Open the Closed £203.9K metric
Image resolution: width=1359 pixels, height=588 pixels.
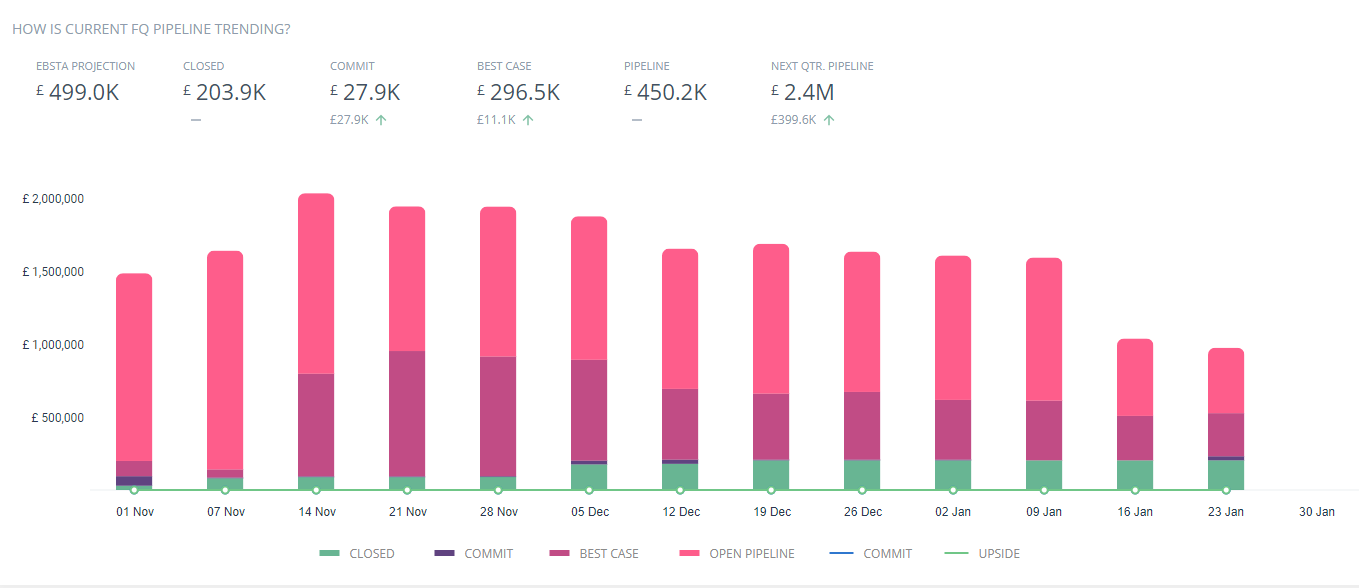point(224,93)
